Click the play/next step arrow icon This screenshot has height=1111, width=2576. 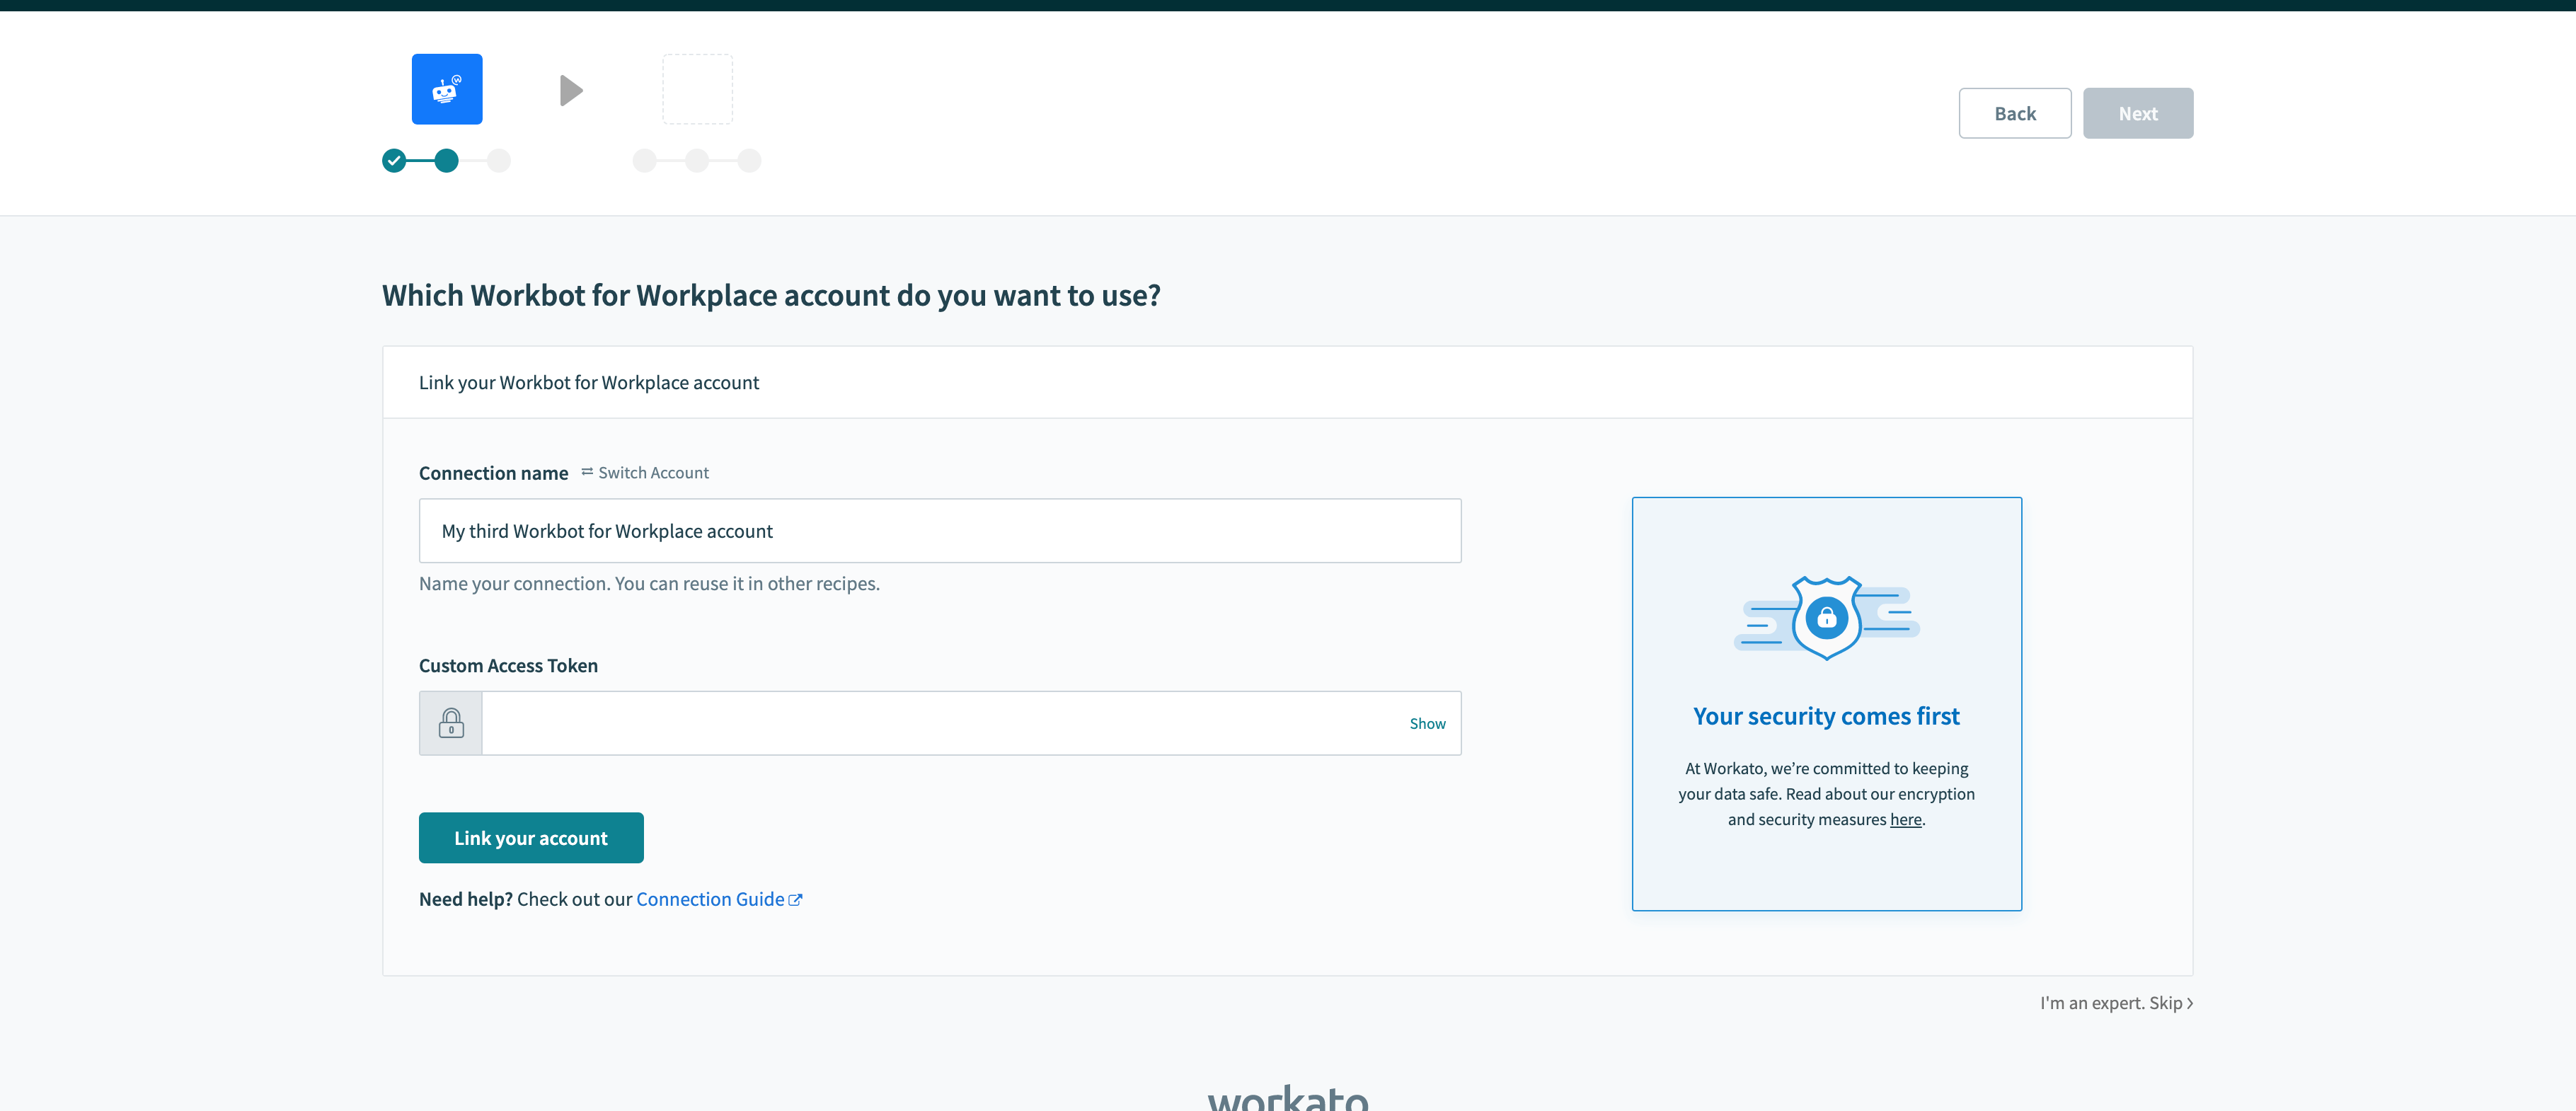click(x=570, y=91)
